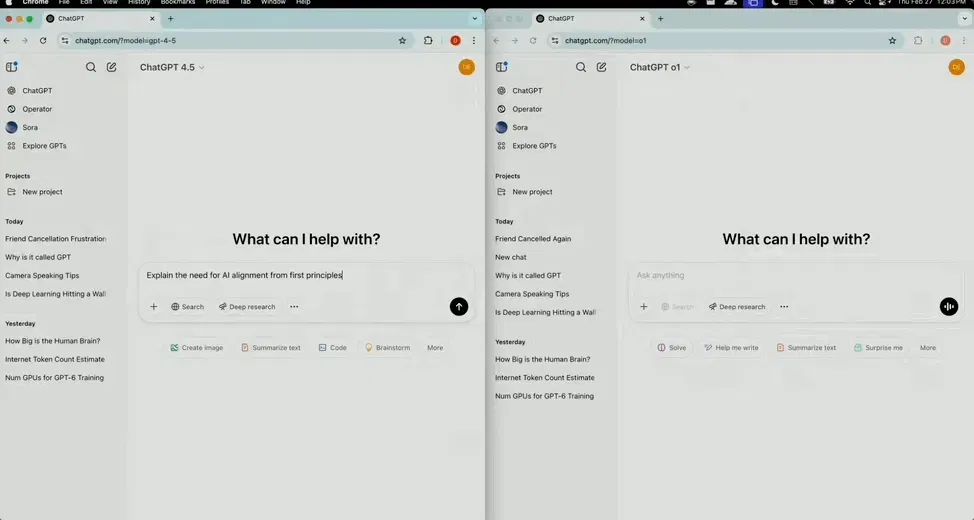The image size is (974, 520).
Task: Toggle Deep research in right chat composer
Action: (737, 307)
